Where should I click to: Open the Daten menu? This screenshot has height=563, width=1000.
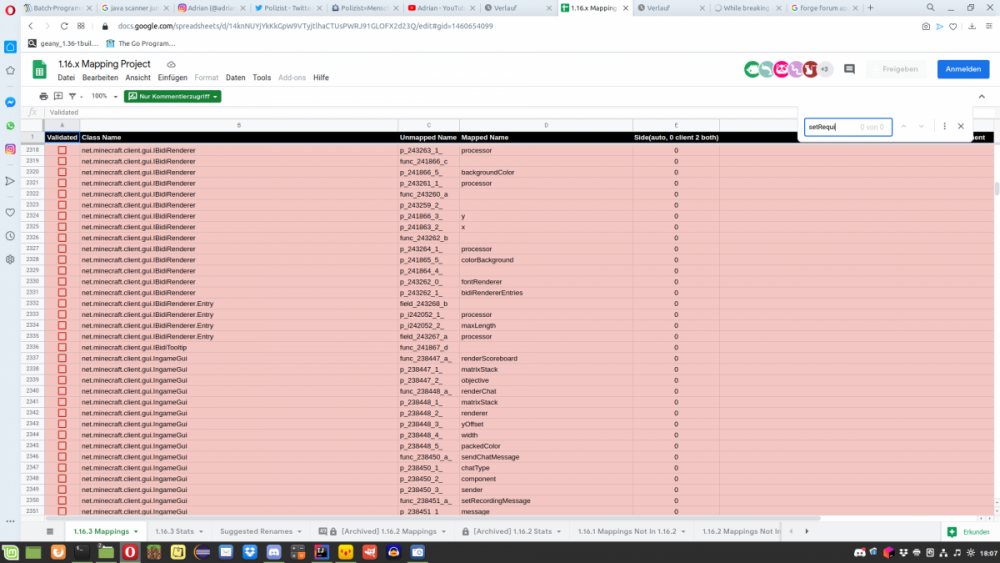tap(235, 78)
